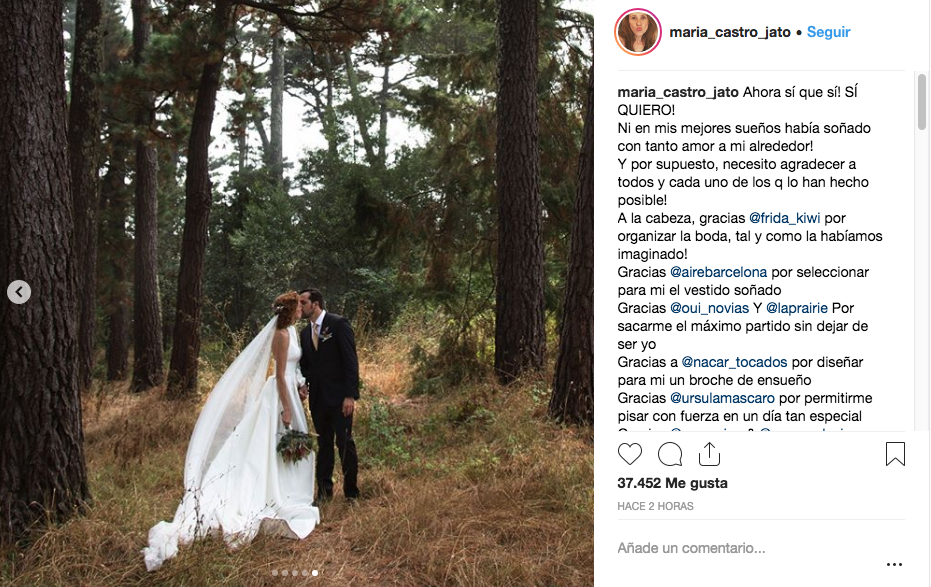Open the @laprairie mention
The width and height of the screenshot is (931, 587).
pos(797,308)
